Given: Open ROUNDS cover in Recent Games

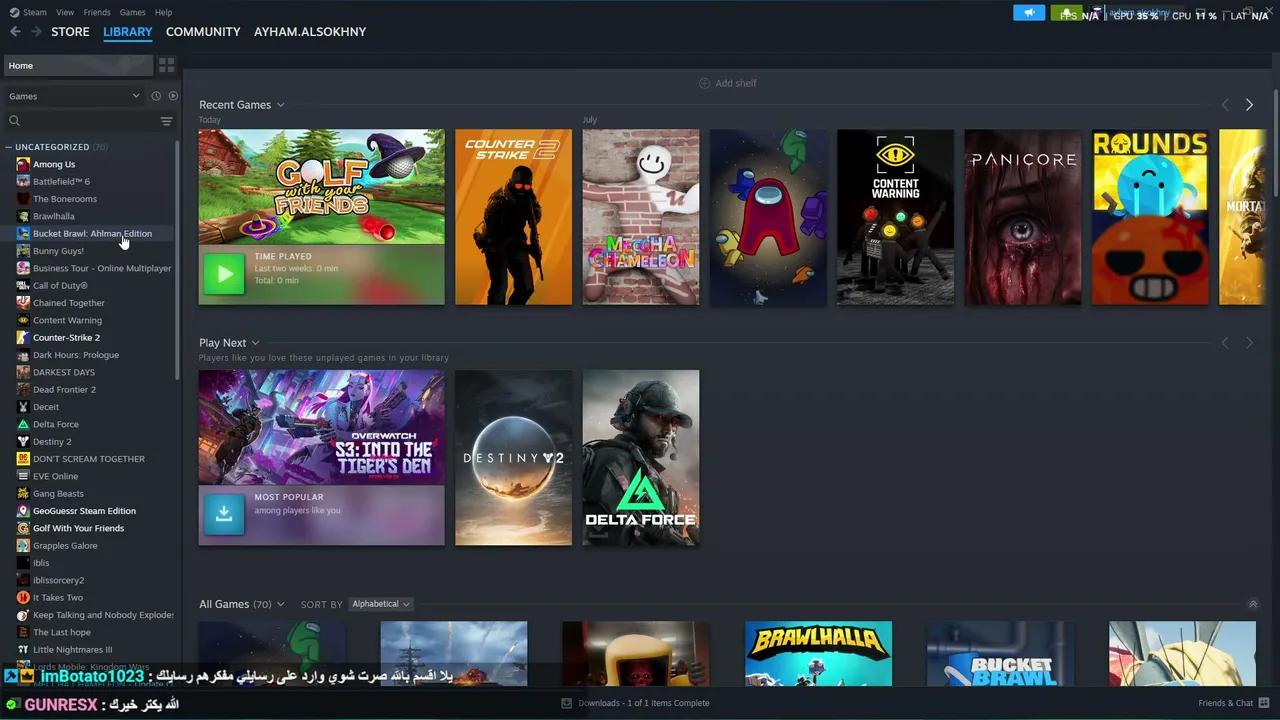Looking at the screenshot, I should tap(1150, 217).
